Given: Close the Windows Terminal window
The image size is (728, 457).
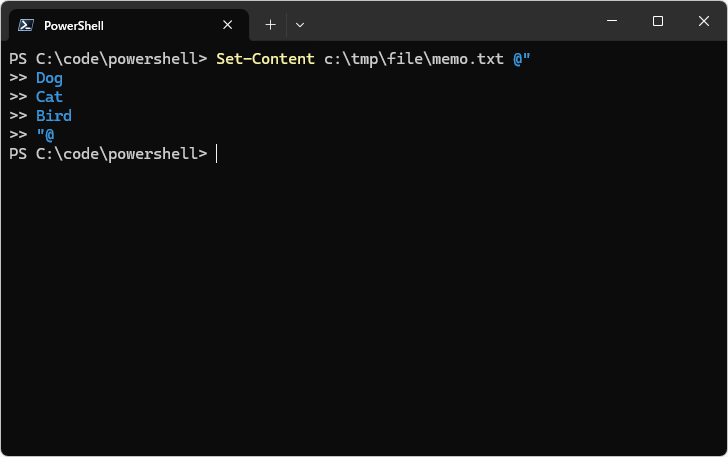Looking at the screenshot, I should tap(703, 21).
